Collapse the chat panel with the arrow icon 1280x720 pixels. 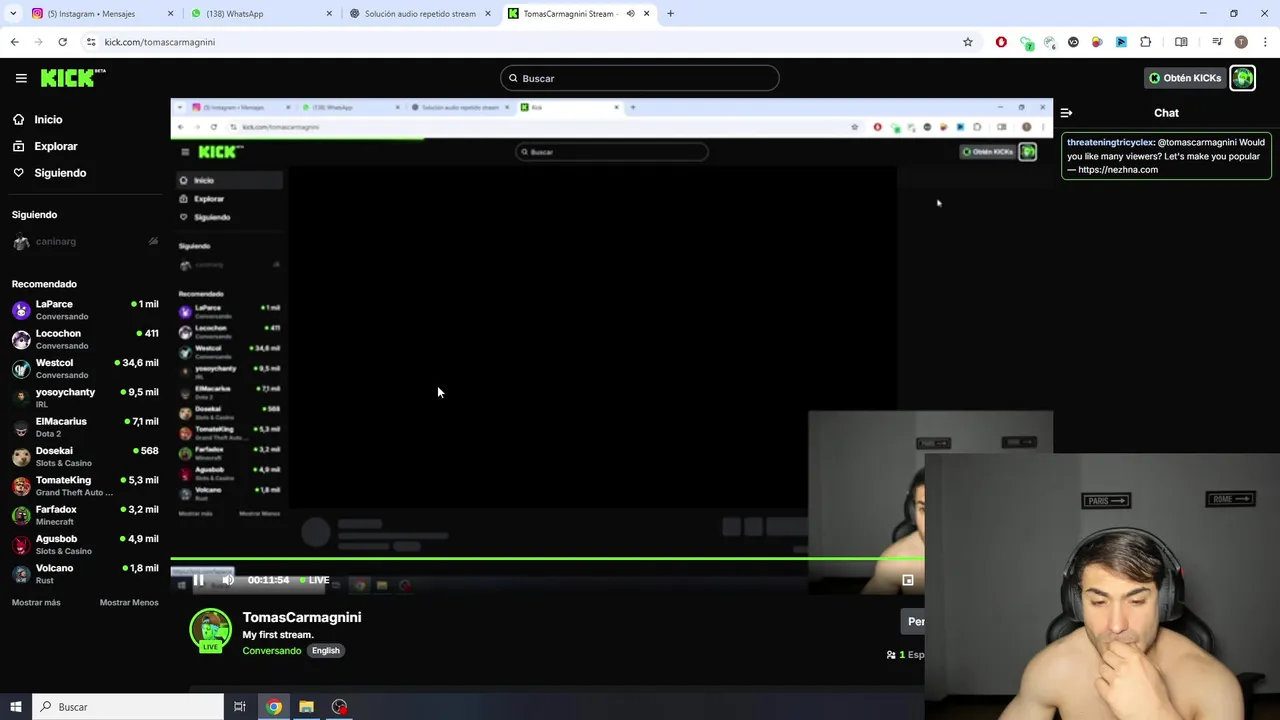(1066, 113)
